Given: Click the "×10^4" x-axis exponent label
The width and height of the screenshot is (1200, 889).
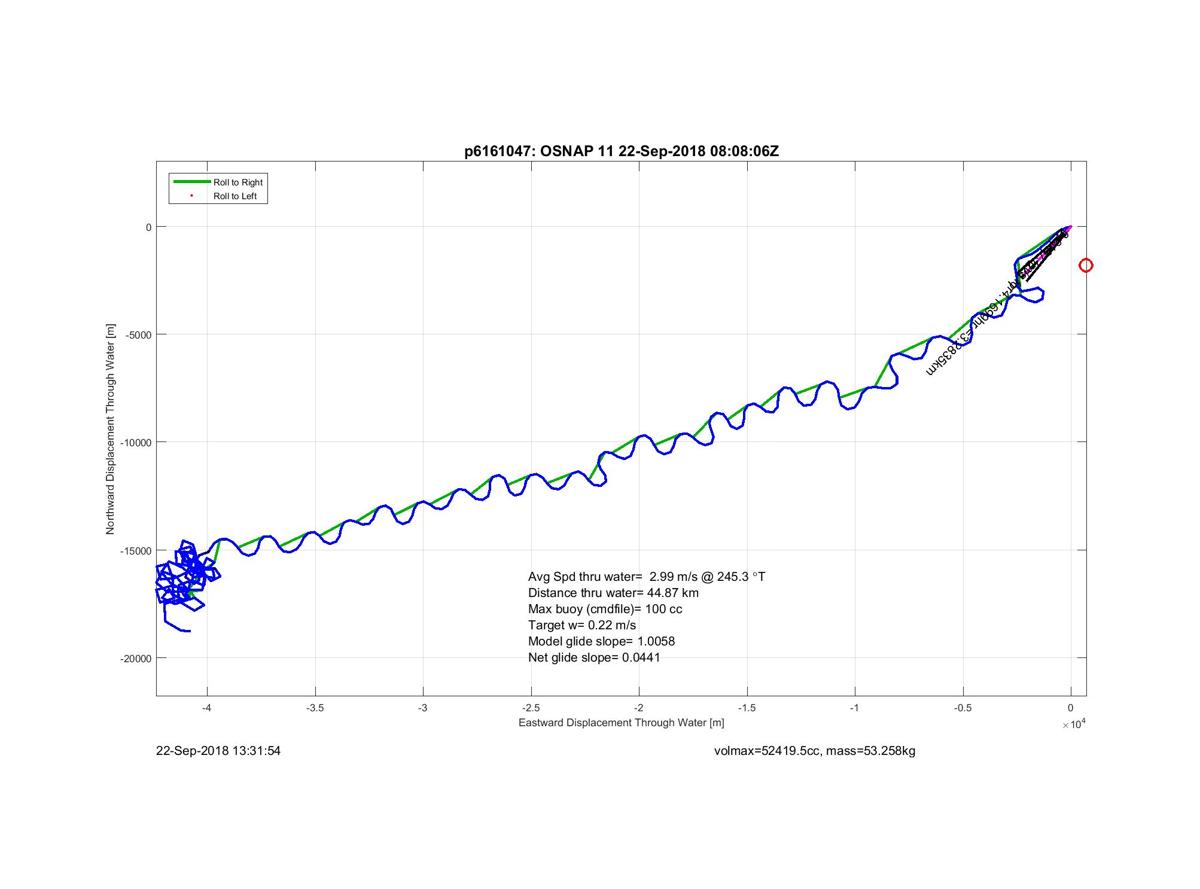Looking at the screenshot, I should [x=1072, y=723].
